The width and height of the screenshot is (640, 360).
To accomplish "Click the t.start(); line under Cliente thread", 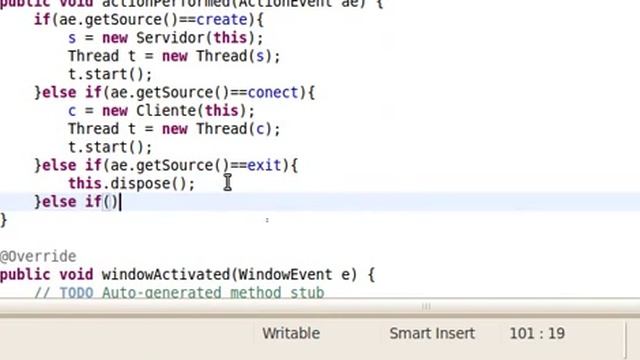I will click(110, 147).
